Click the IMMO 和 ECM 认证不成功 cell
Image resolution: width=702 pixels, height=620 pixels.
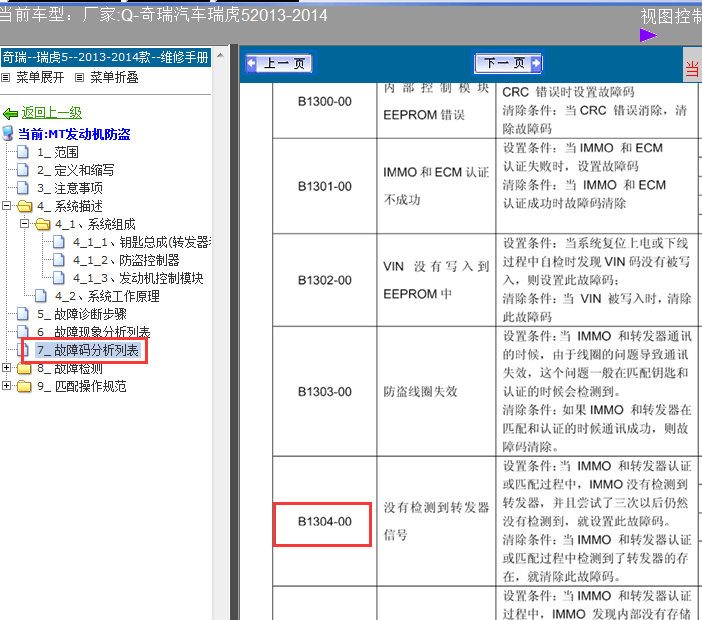point(436,186)
